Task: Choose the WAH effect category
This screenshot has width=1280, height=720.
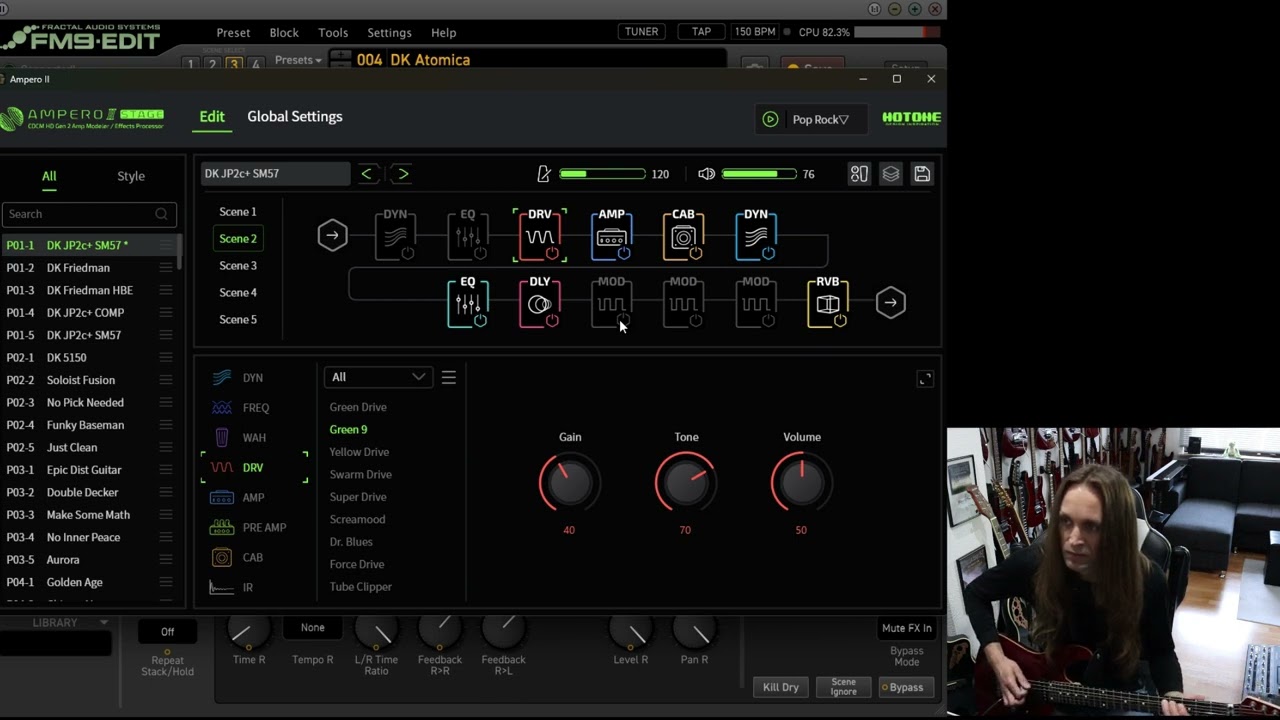Action: tap(239, 437)
